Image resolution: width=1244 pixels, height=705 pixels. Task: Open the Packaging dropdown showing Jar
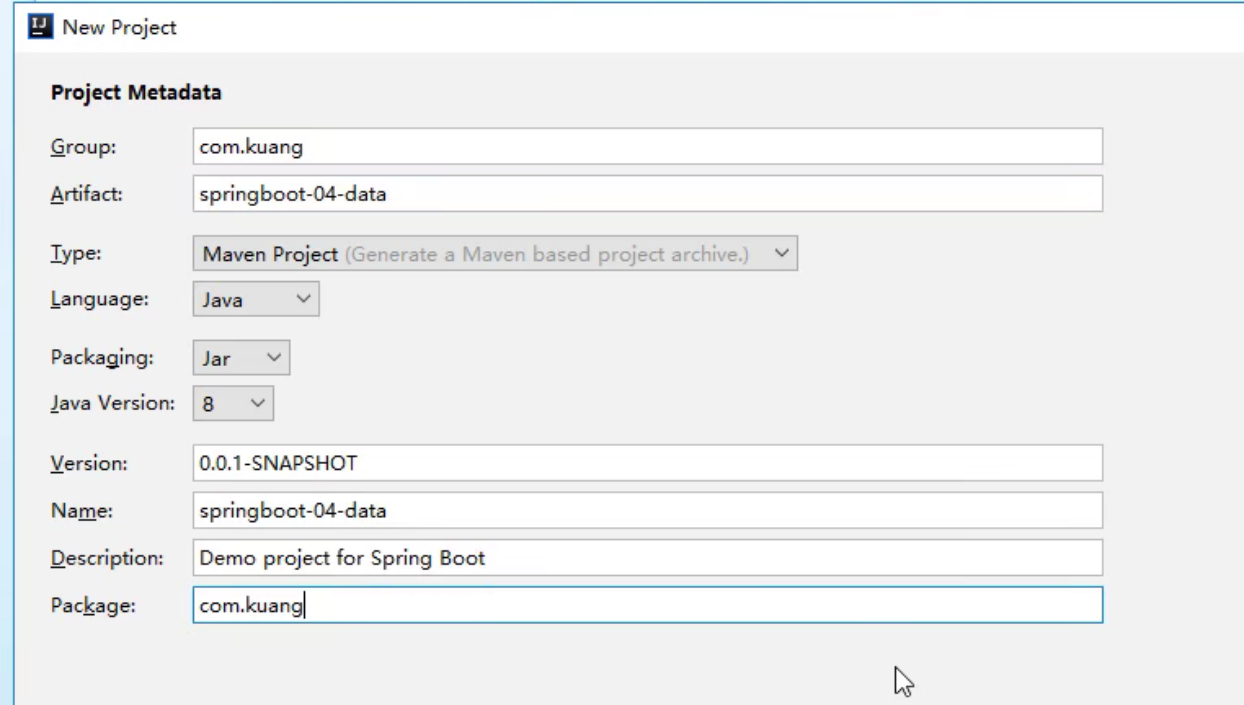pos(241,357)
